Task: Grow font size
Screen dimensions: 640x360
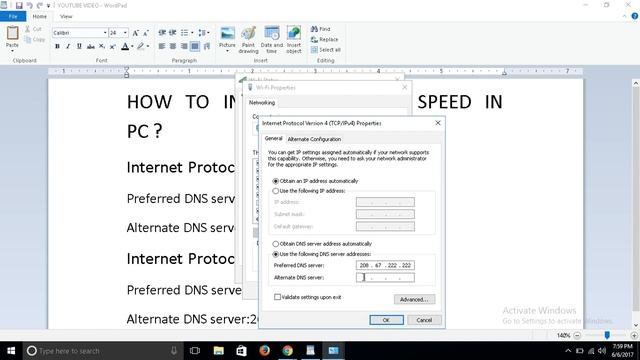Action: click(136, 33)
